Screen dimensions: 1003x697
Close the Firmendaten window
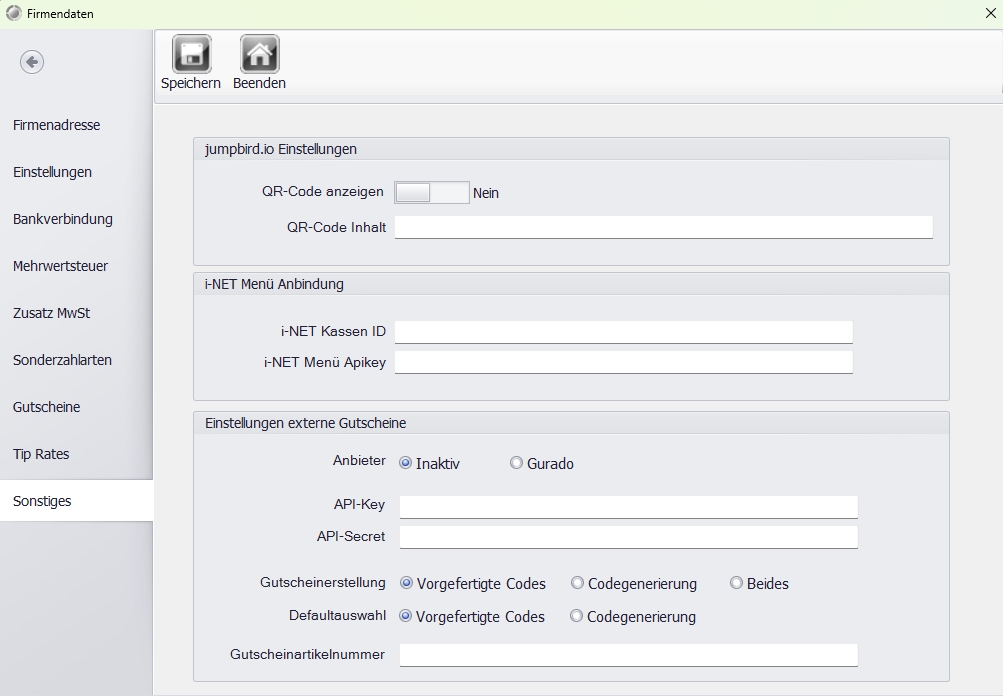990,14
